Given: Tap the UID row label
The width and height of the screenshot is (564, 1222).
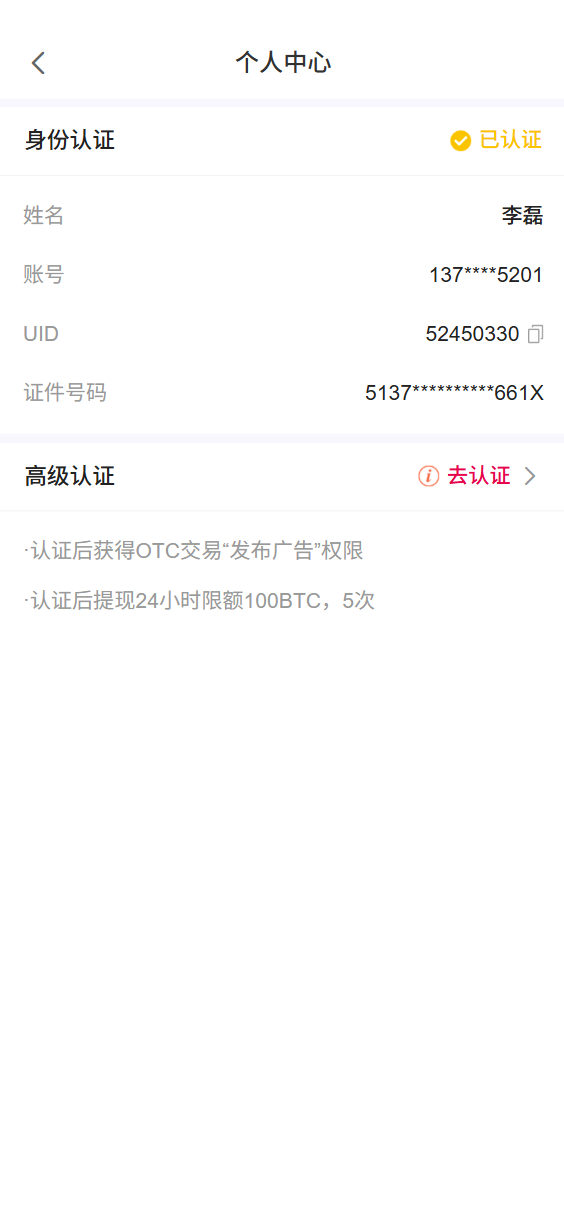Looking at the screenshot, I should [41, 334].
